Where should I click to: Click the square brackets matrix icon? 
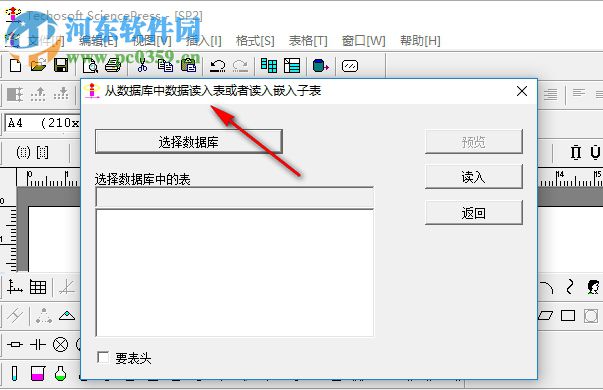coord(42,152)
